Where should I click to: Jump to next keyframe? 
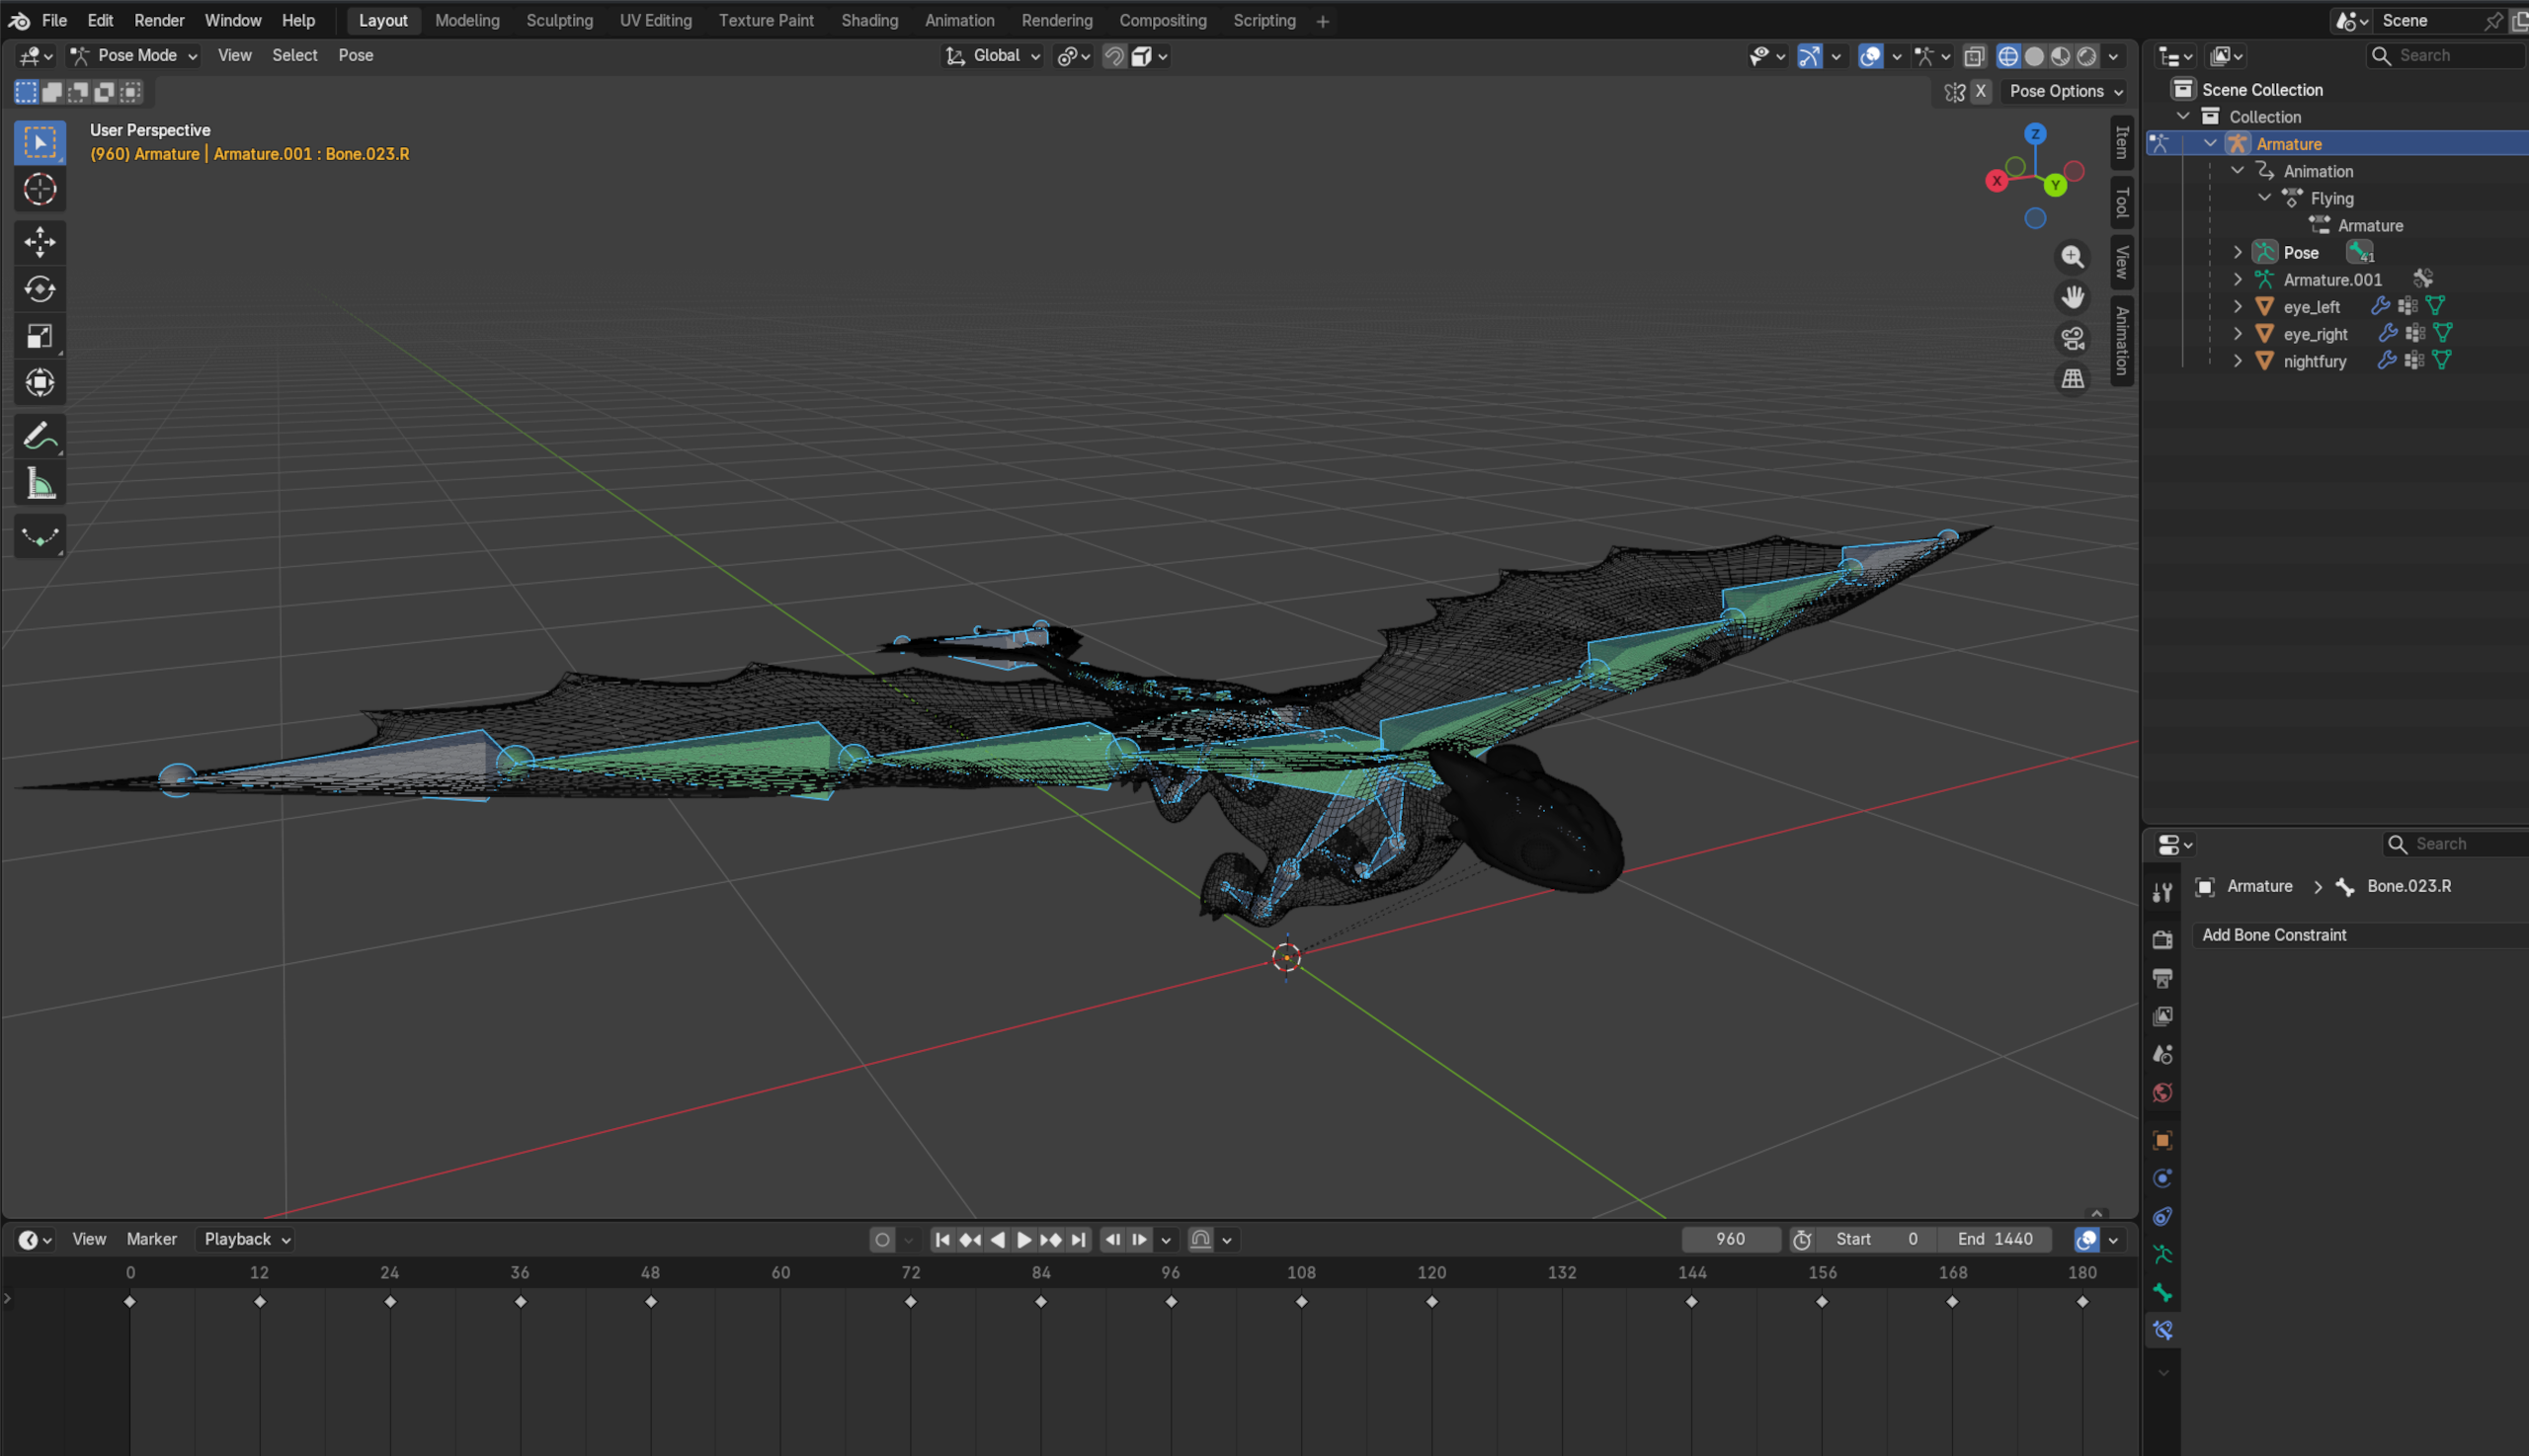pos(1050,1240)
